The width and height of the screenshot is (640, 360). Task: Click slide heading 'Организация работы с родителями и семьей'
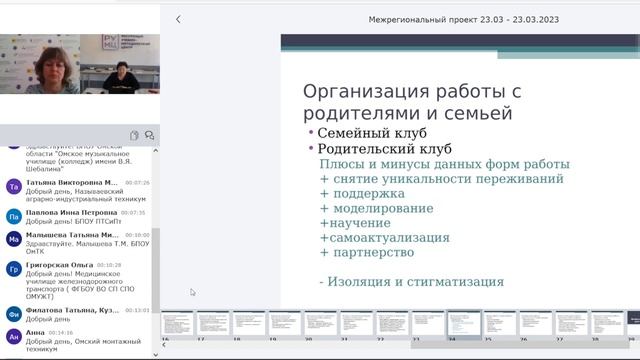click(412, 102)
